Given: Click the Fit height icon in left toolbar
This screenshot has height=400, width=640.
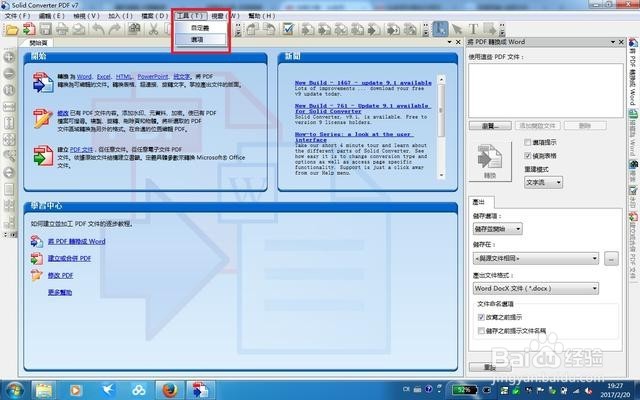Looking at the screenshot, I should pyautogui.click(x=9, y=123).
